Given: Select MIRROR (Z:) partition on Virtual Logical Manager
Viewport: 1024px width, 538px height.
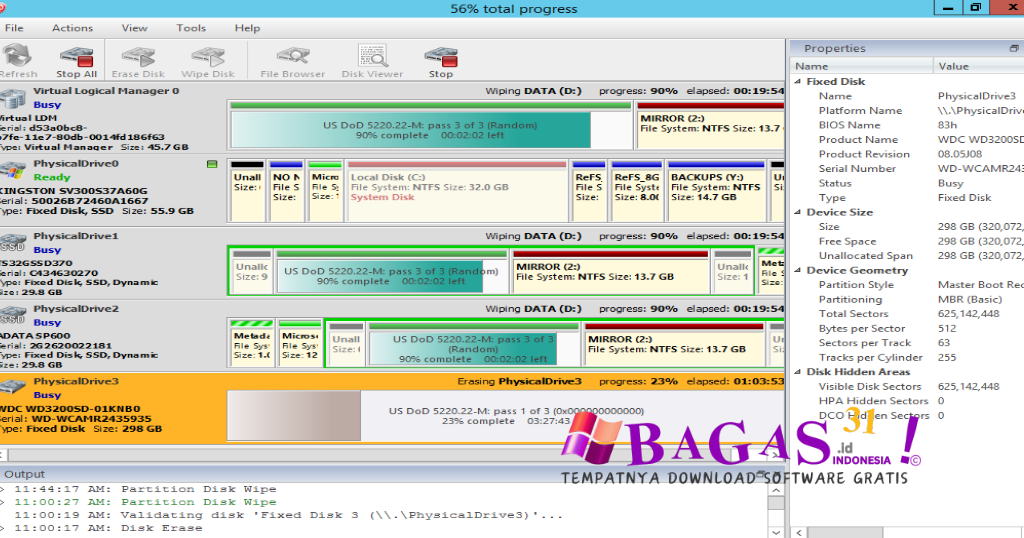Looking at the screenshot, I should coord(710,125).
